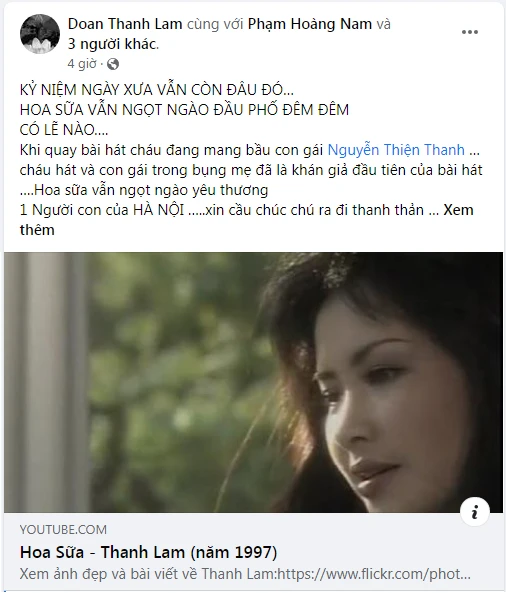
Task: Play the Hoa Sữa video thumbnail
Action: click(x=253, y=382)
